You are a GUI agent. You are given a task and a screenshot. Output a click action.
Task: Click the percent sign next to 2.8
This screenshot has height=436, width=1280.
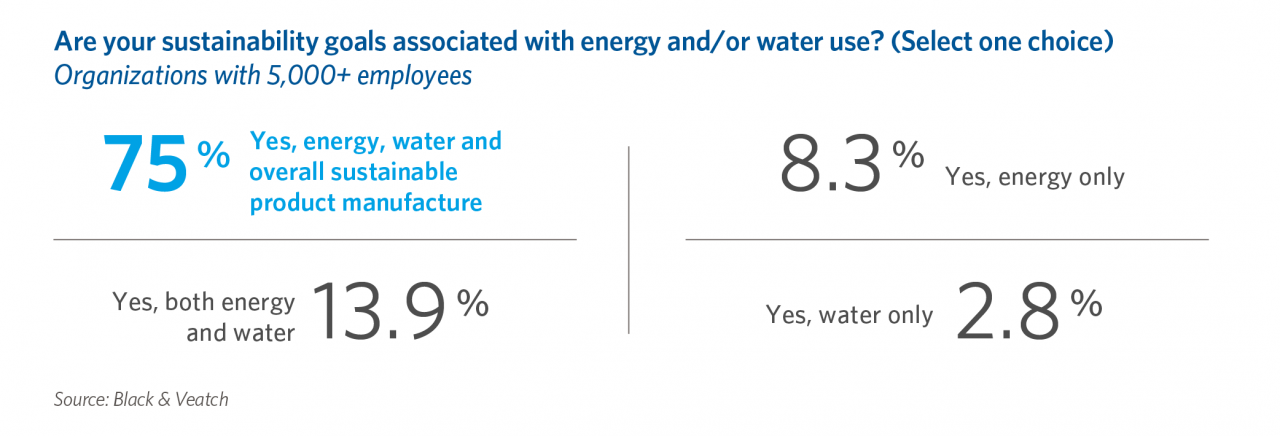point(1086,303)
